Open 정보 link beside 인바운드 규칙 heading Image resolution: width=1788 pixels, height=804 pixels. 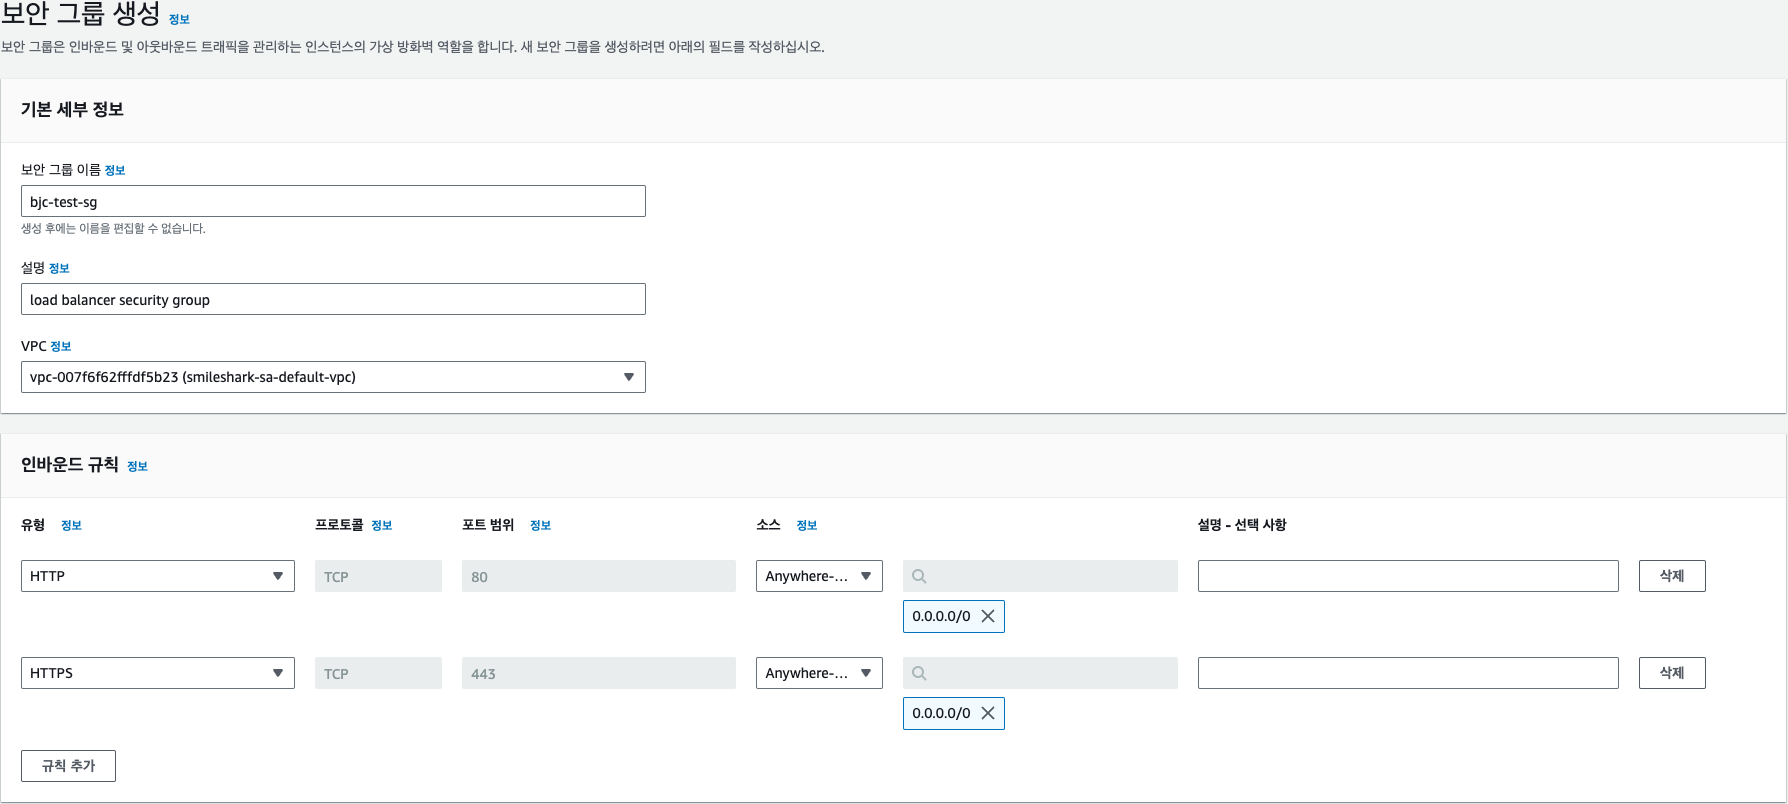[137, 466]
